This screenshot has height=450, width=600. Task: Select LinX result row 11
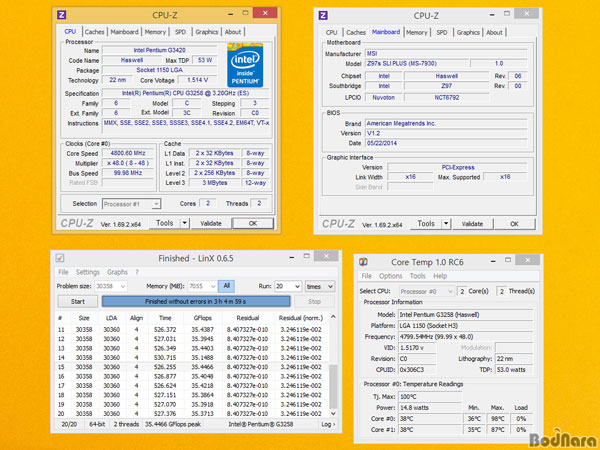click(x=192, y=329)
